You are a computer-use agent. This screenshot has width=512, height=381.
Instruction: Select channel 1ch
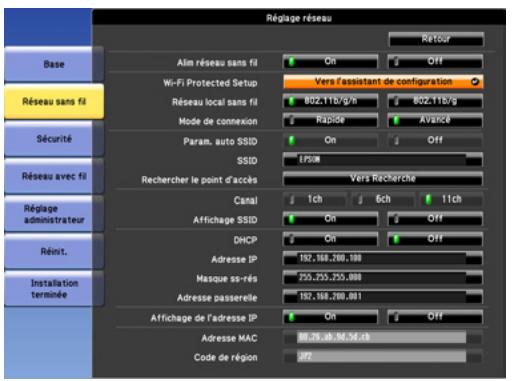coord(315,199)
